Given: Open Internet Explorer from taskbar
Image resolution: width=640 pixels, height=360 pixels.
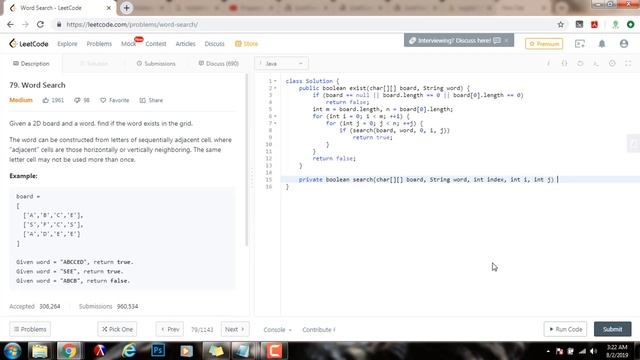Looking at the screenshot, I should pos(129,351).
